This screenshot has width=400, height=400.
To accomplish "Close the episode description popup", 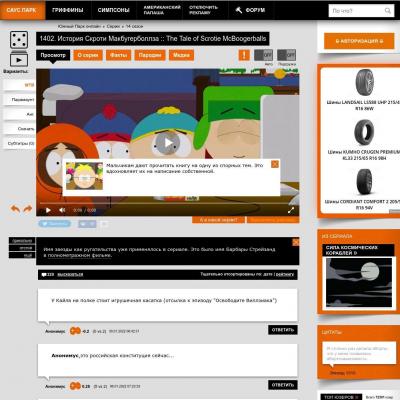I will (275, 164).
